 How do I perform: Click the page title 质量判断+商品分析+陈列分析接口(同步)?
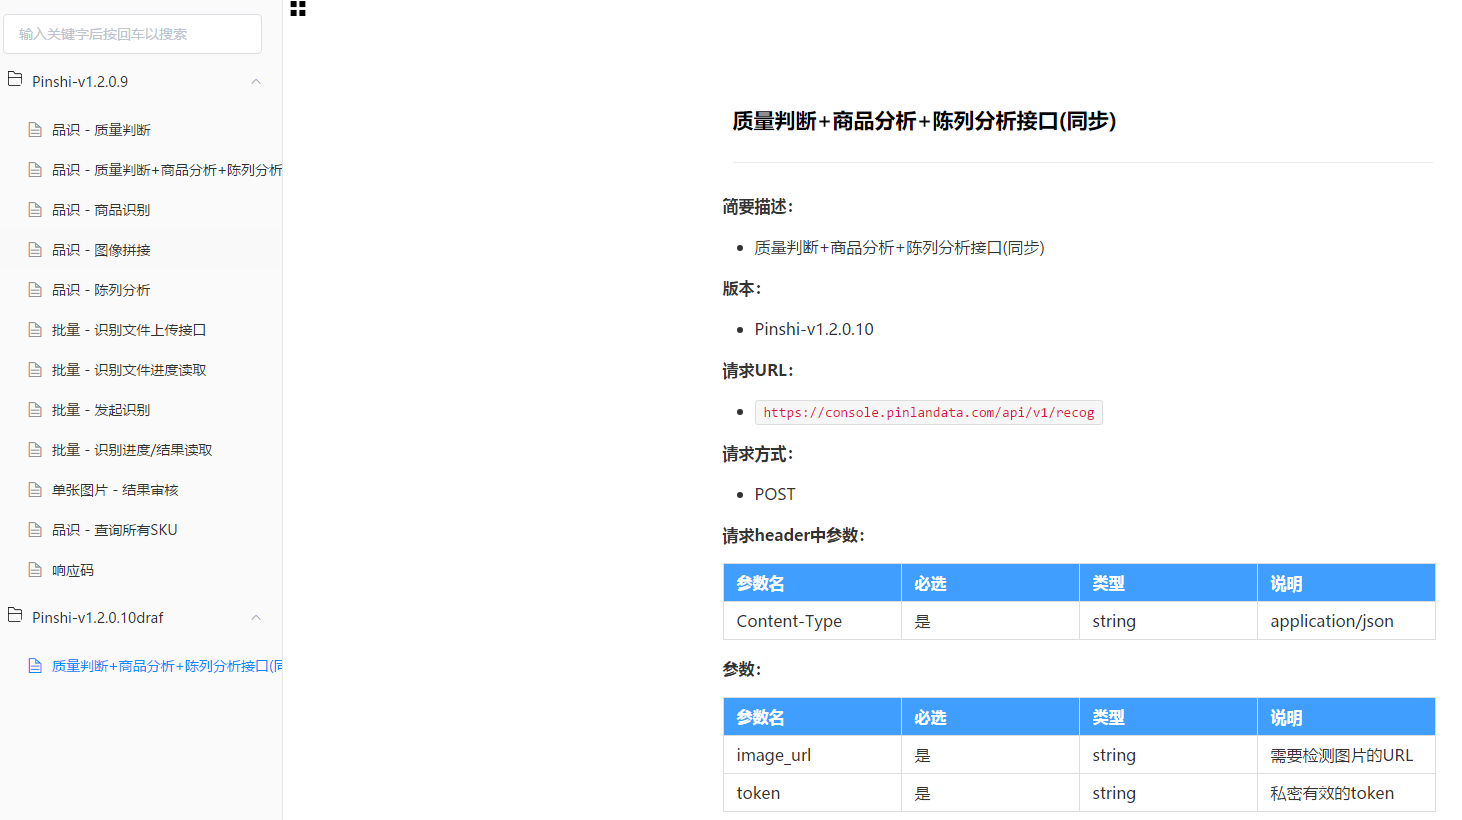pyautogui.click(x=924, y=121)
